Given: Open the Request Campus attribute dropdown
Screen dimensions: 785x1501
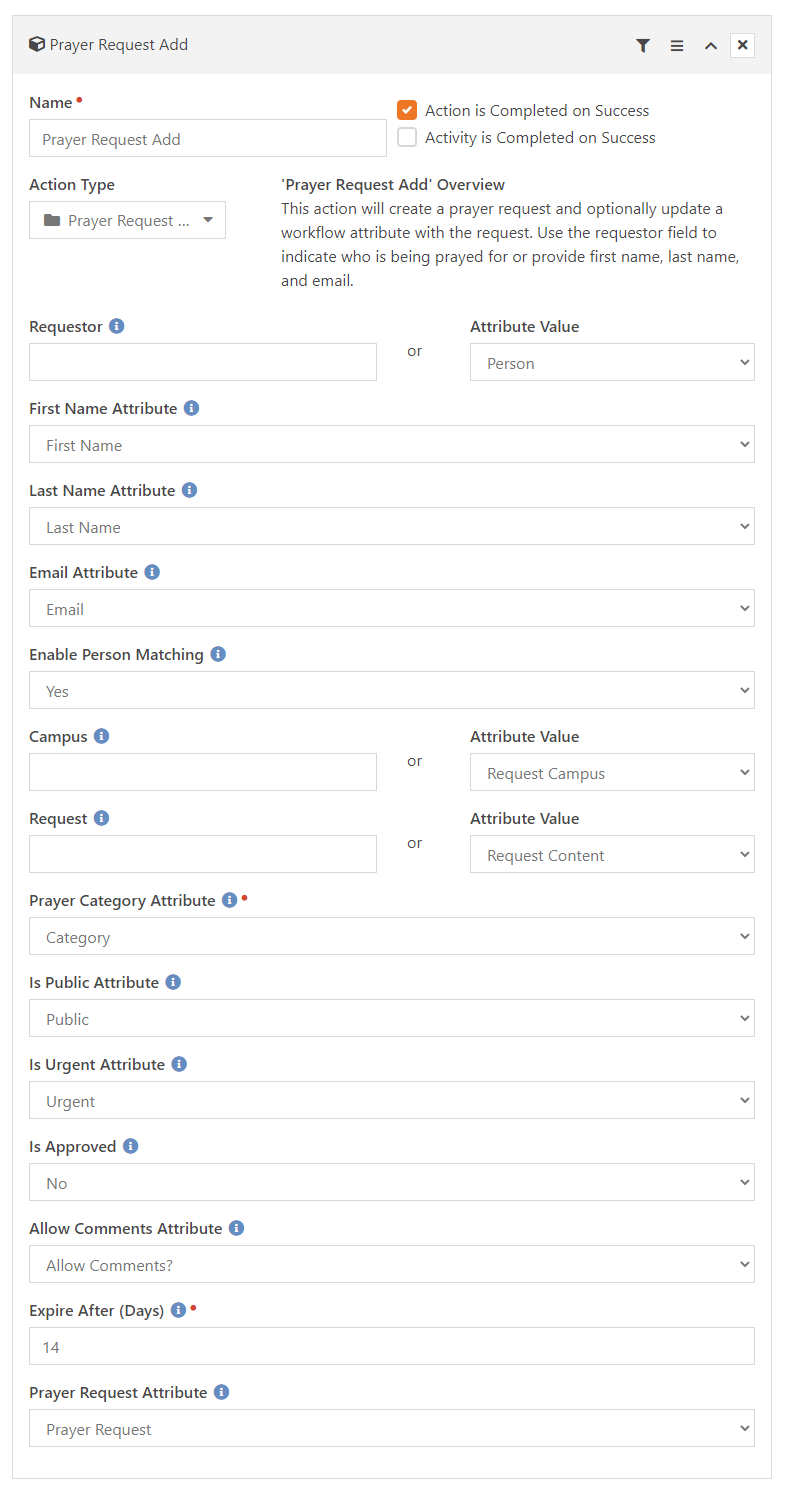Looking at the screenshot, I should (x=612, y=772).
